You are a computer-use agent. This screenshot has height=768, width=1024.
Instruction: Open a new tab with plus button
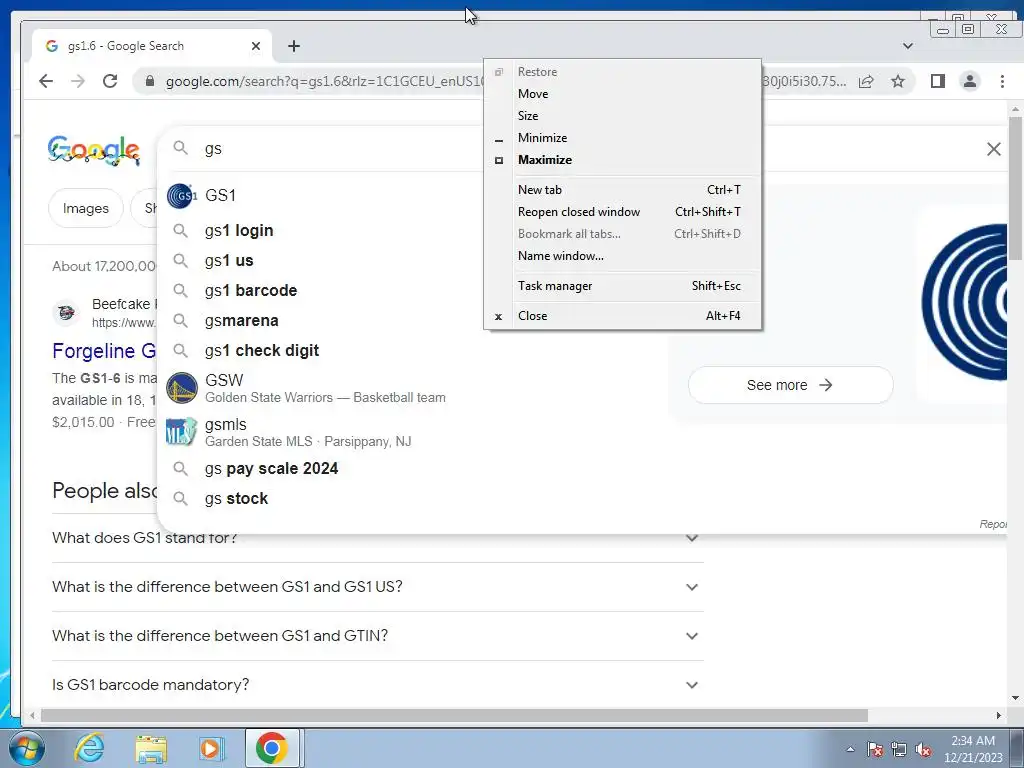(294, 46)
